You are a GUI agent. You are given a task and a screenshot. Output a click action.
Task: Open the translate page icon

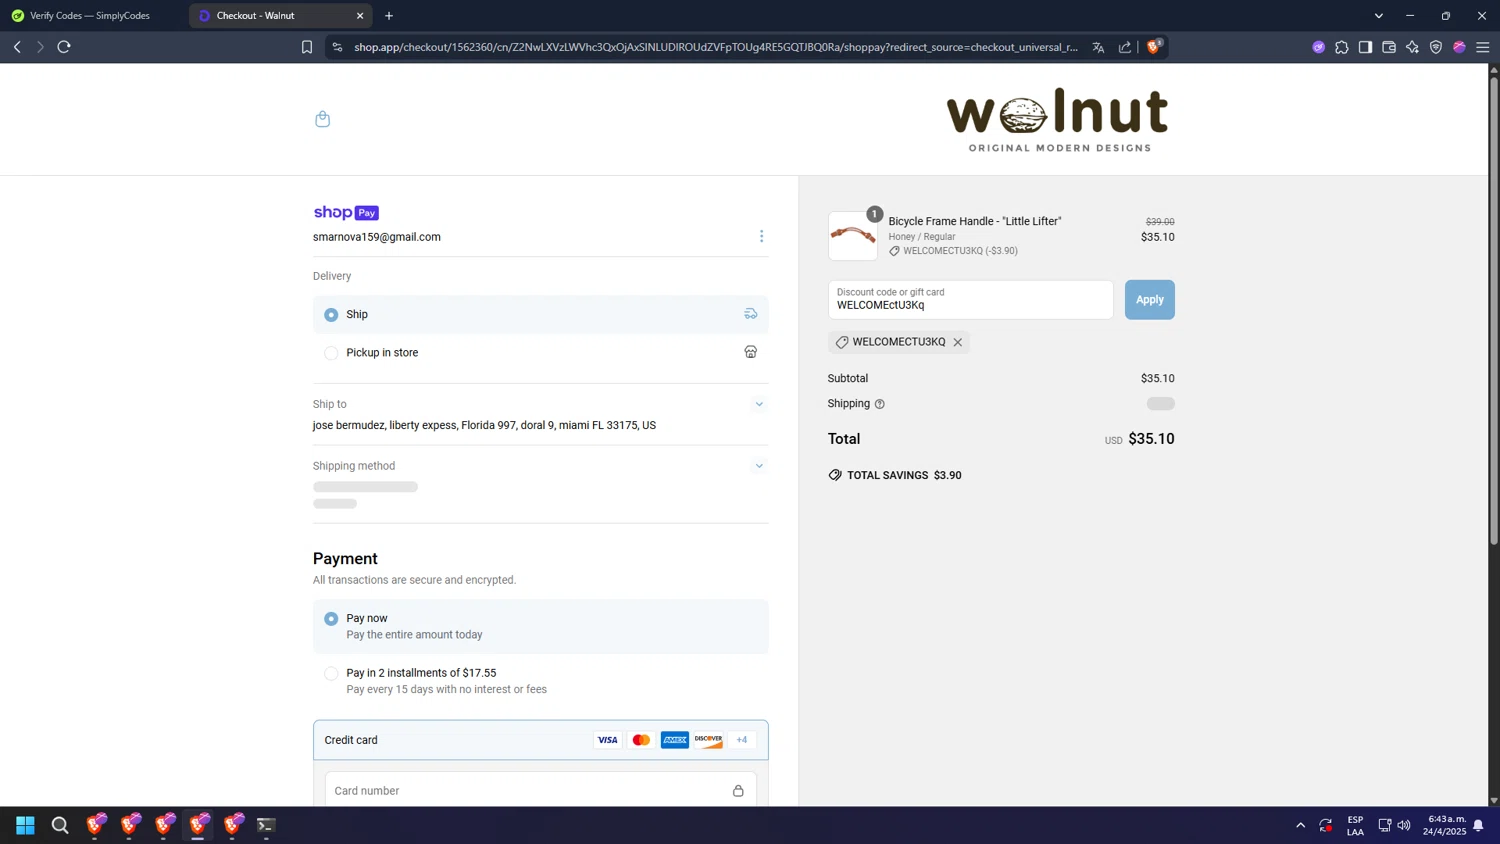(1098, 47)
